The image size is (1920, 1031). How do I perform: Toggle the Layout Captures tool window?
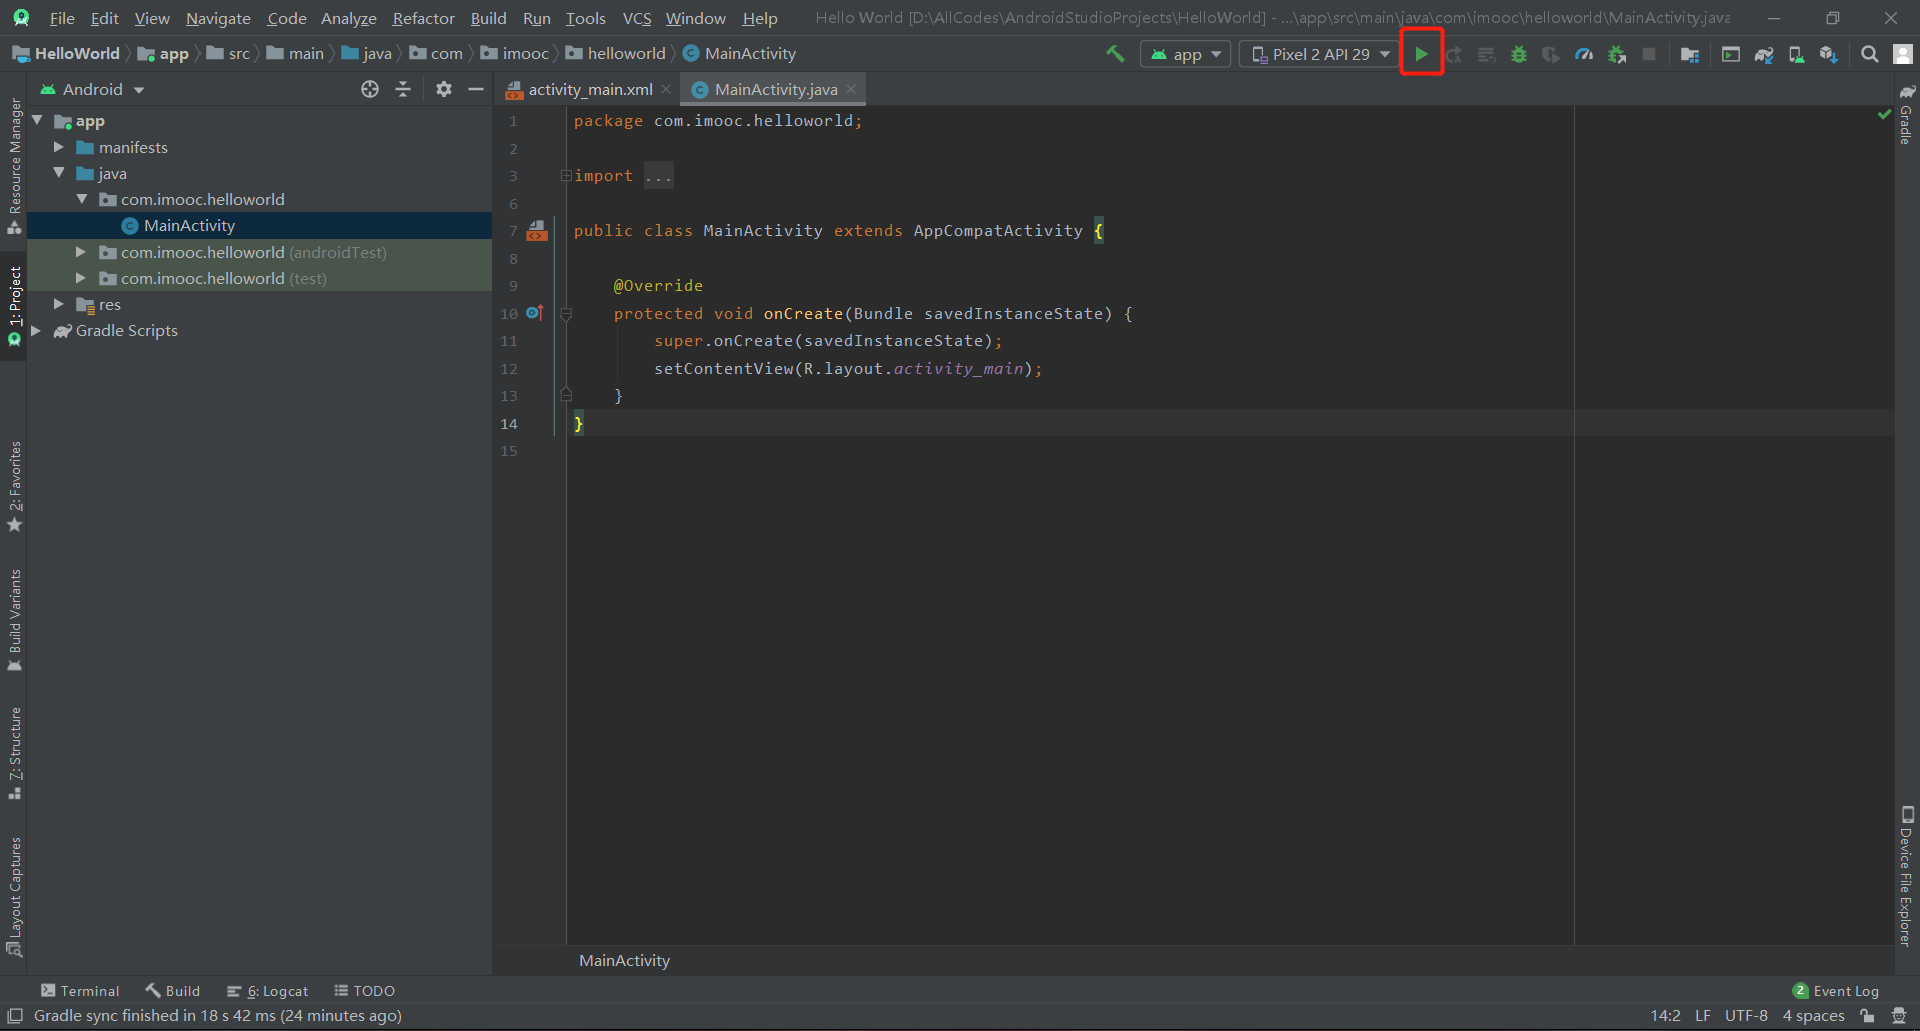tap(14, 896)
